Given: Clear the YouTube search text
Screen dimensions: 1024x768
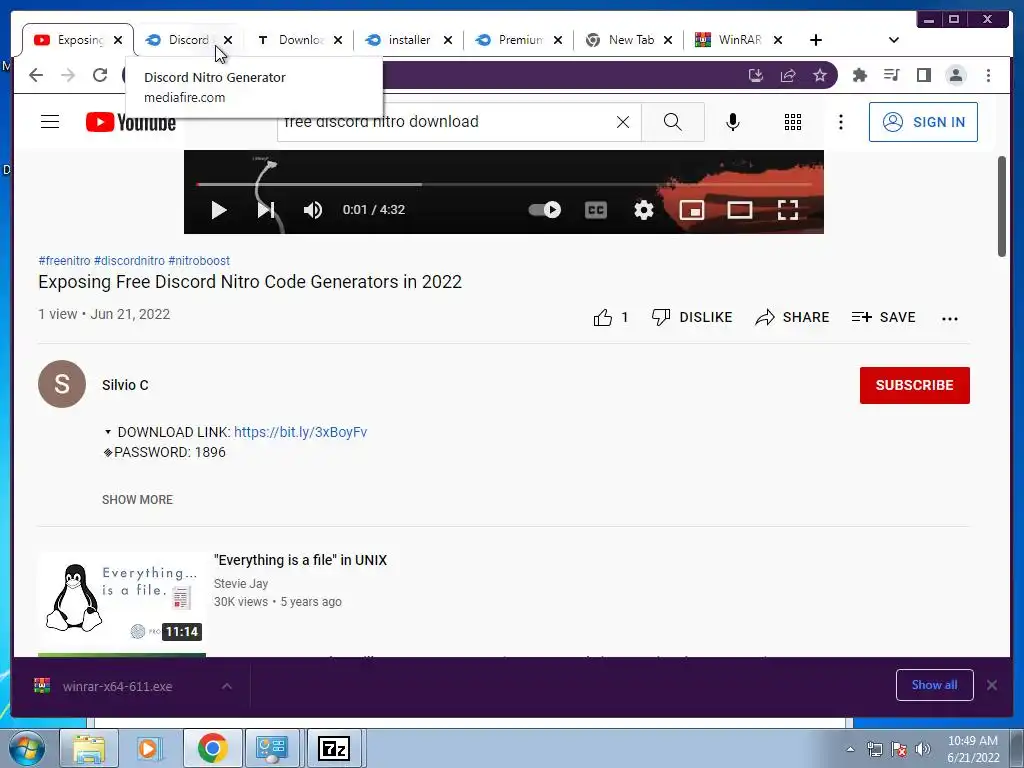Looking at the screenshot, I should (623, 122).
